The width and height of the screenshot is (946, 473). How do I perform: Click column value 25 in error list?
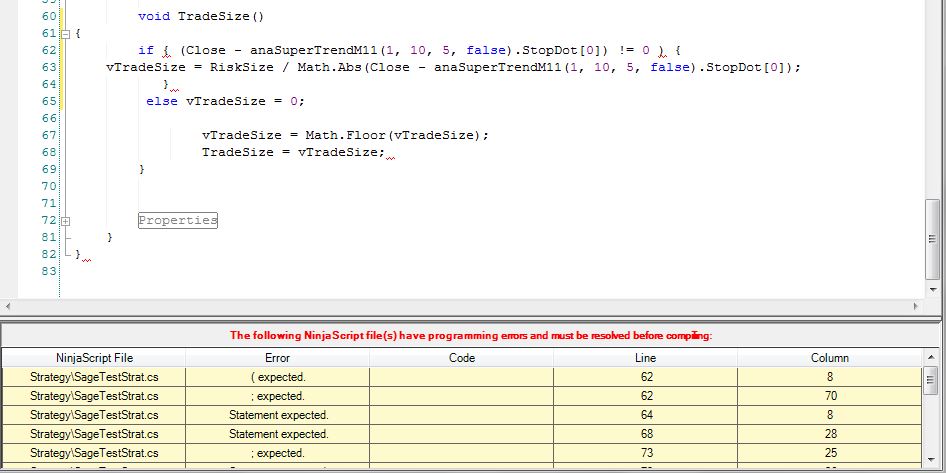[x=830, y=452]
